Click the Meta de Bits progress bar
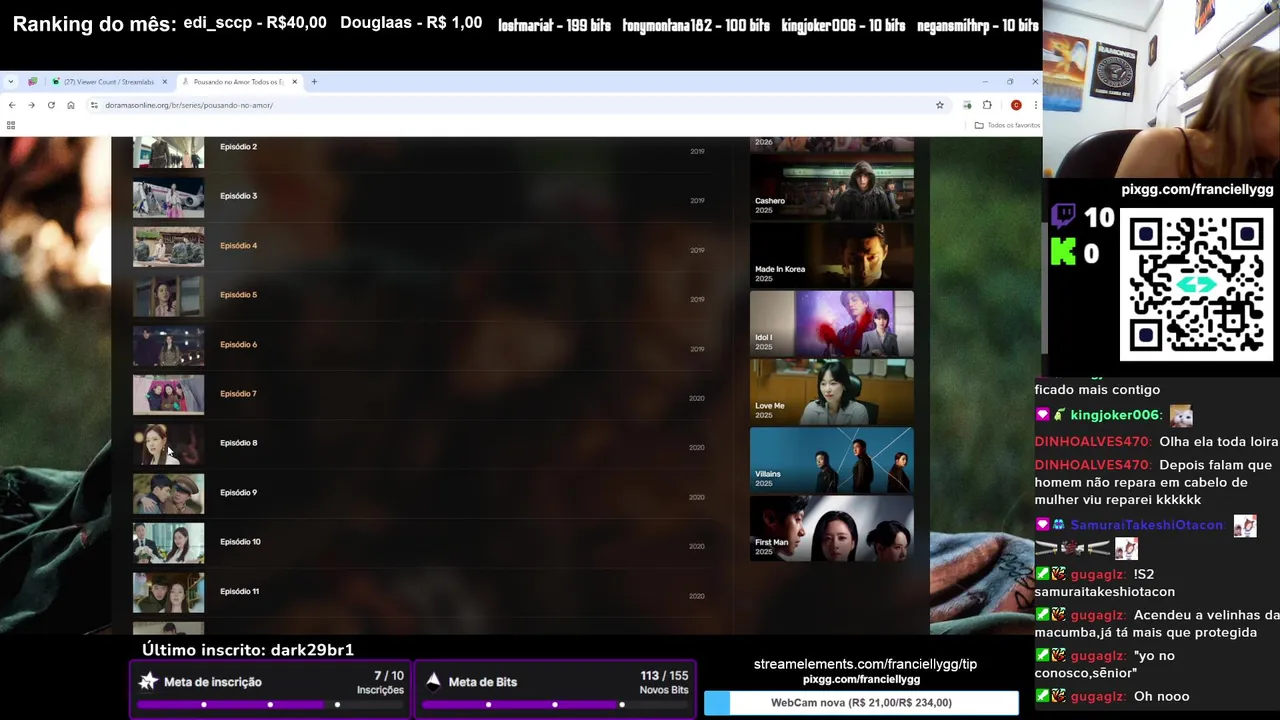1280x720 pixels. point(555,705)
